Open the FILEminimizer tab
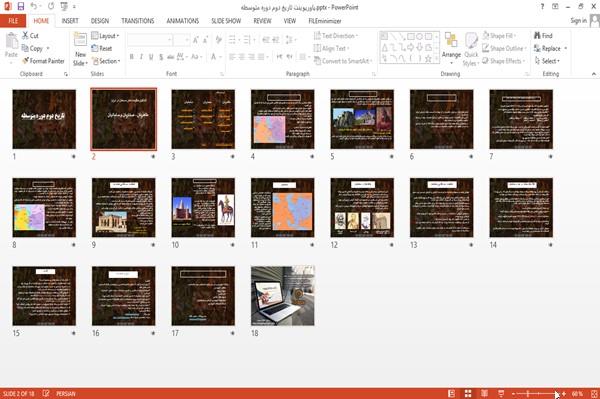Viewport: 600px width, 399px height. (x=325, y=21)
